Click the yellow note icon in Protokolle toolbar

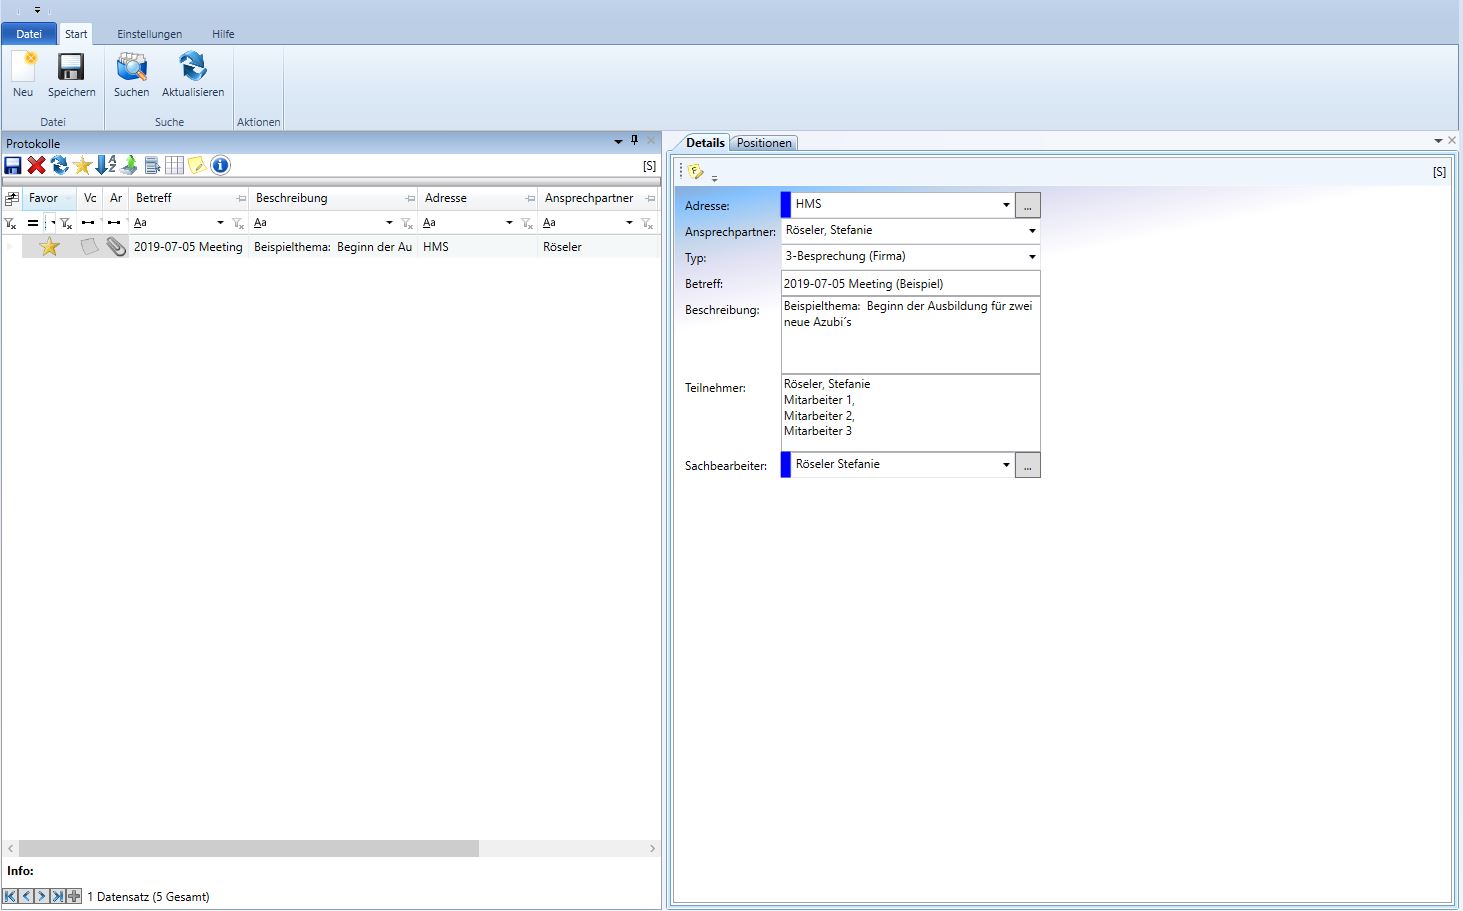(x=197, y=165)
